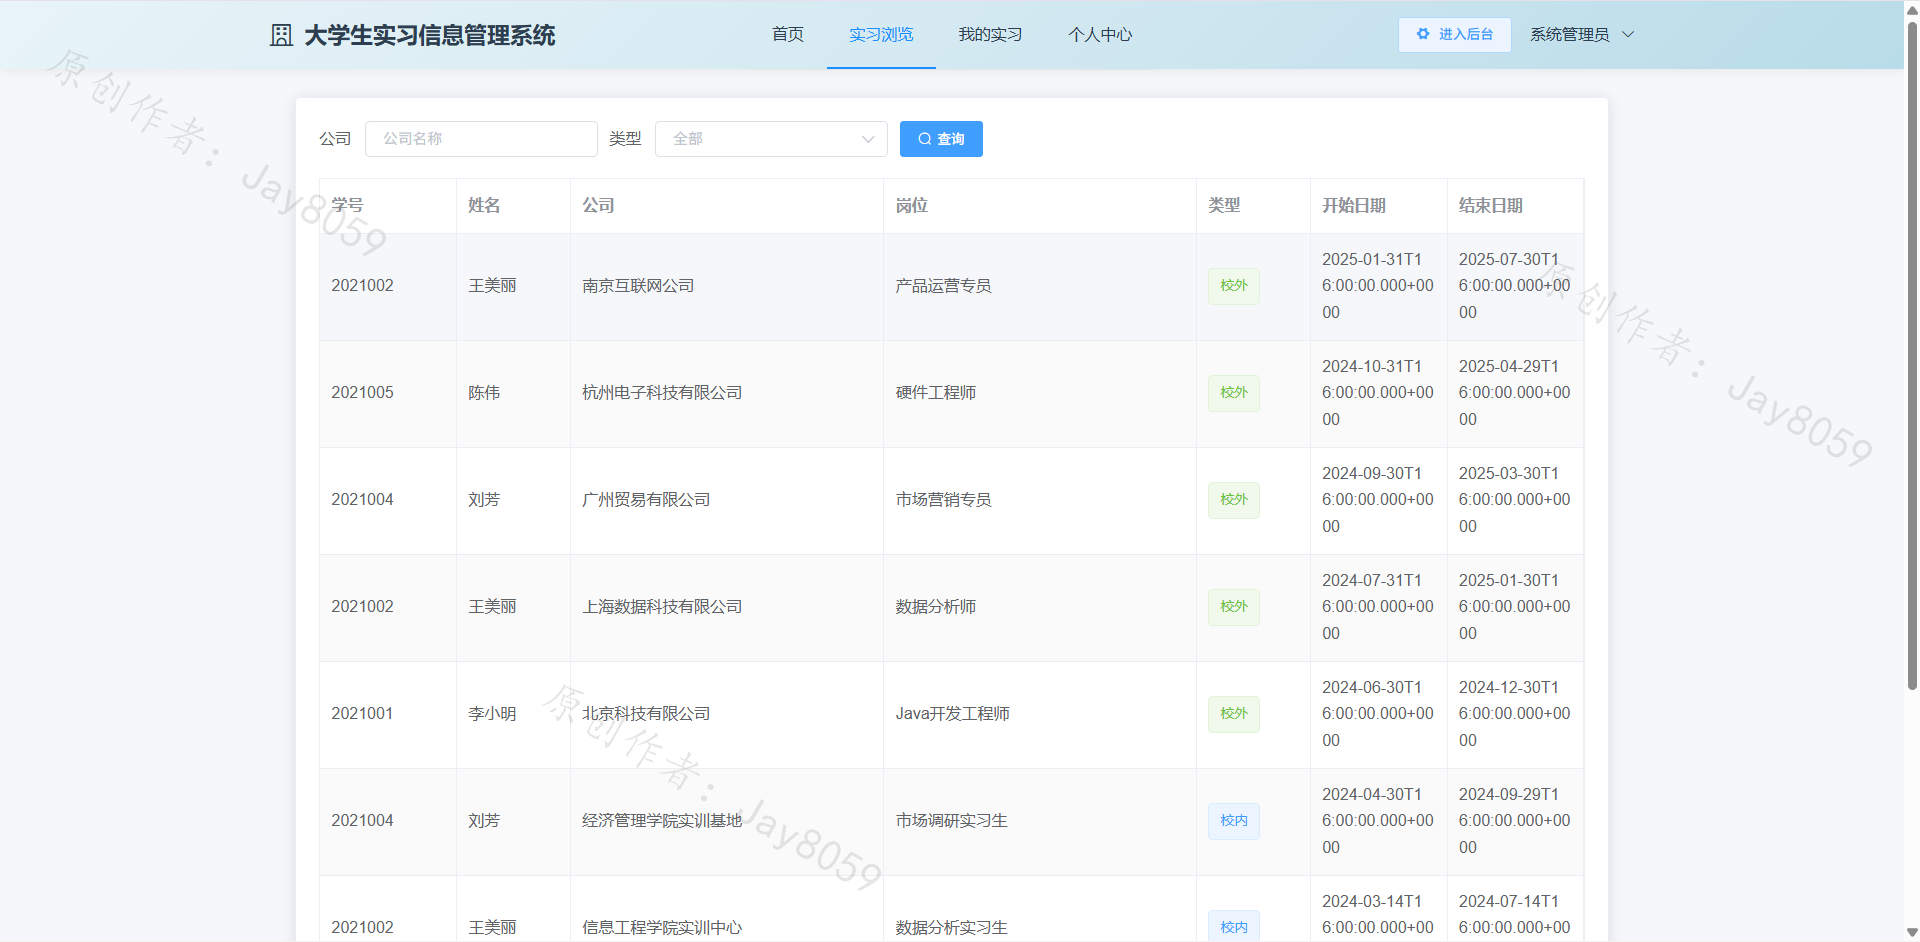Expand the 类型 filter dropdown showing 全部
Viewport: 1920px width, 942px height.
(x=771, y=139)
